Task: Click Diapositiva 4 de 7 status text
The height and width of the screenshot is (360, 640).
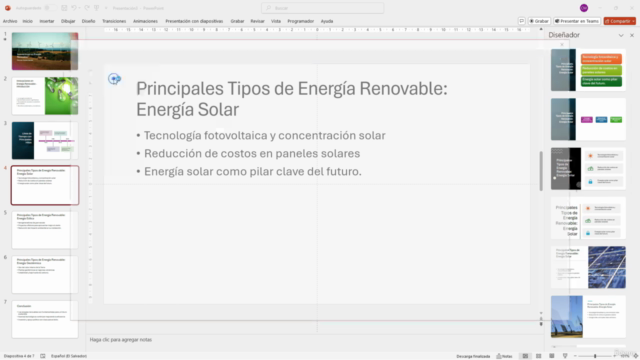Action: [19, 356]
